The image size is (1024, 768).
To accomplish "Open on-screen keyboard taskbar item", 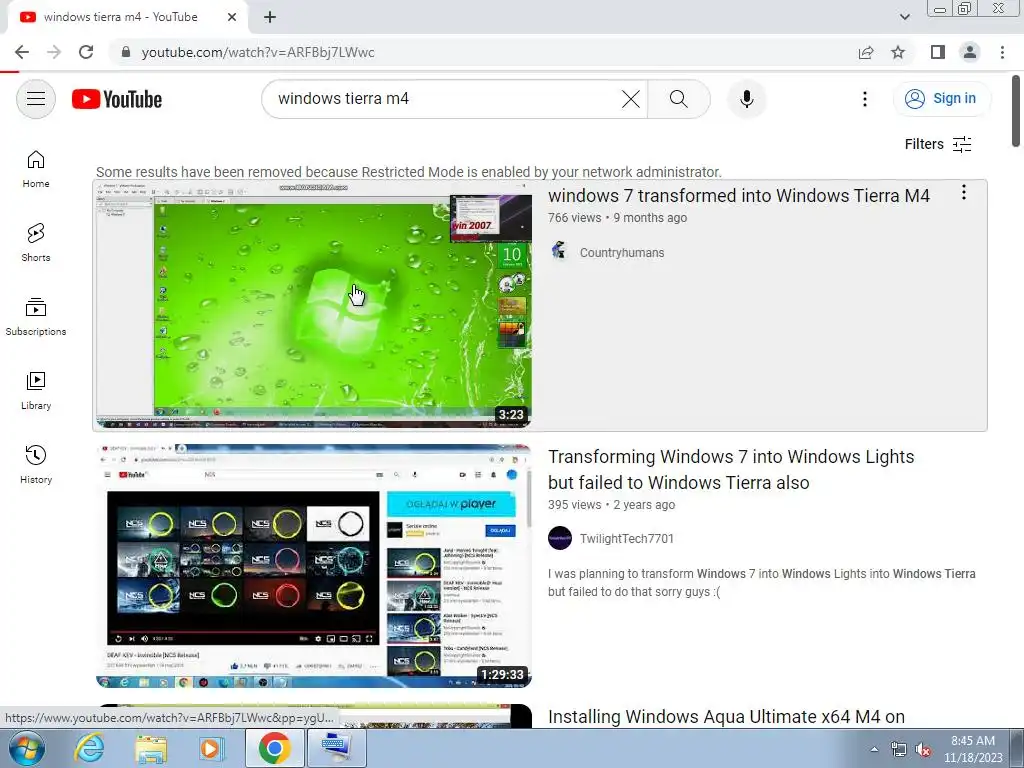I will click(336, 748).
